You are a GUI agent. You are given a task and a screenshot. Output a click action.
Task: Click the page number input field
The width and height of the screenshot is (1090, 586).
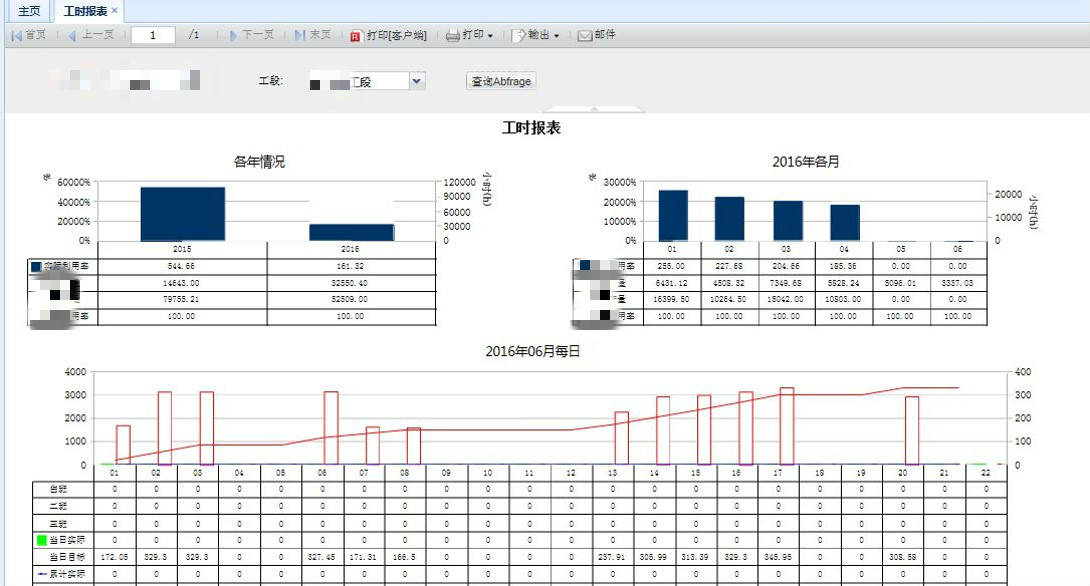tap(154, 35)
